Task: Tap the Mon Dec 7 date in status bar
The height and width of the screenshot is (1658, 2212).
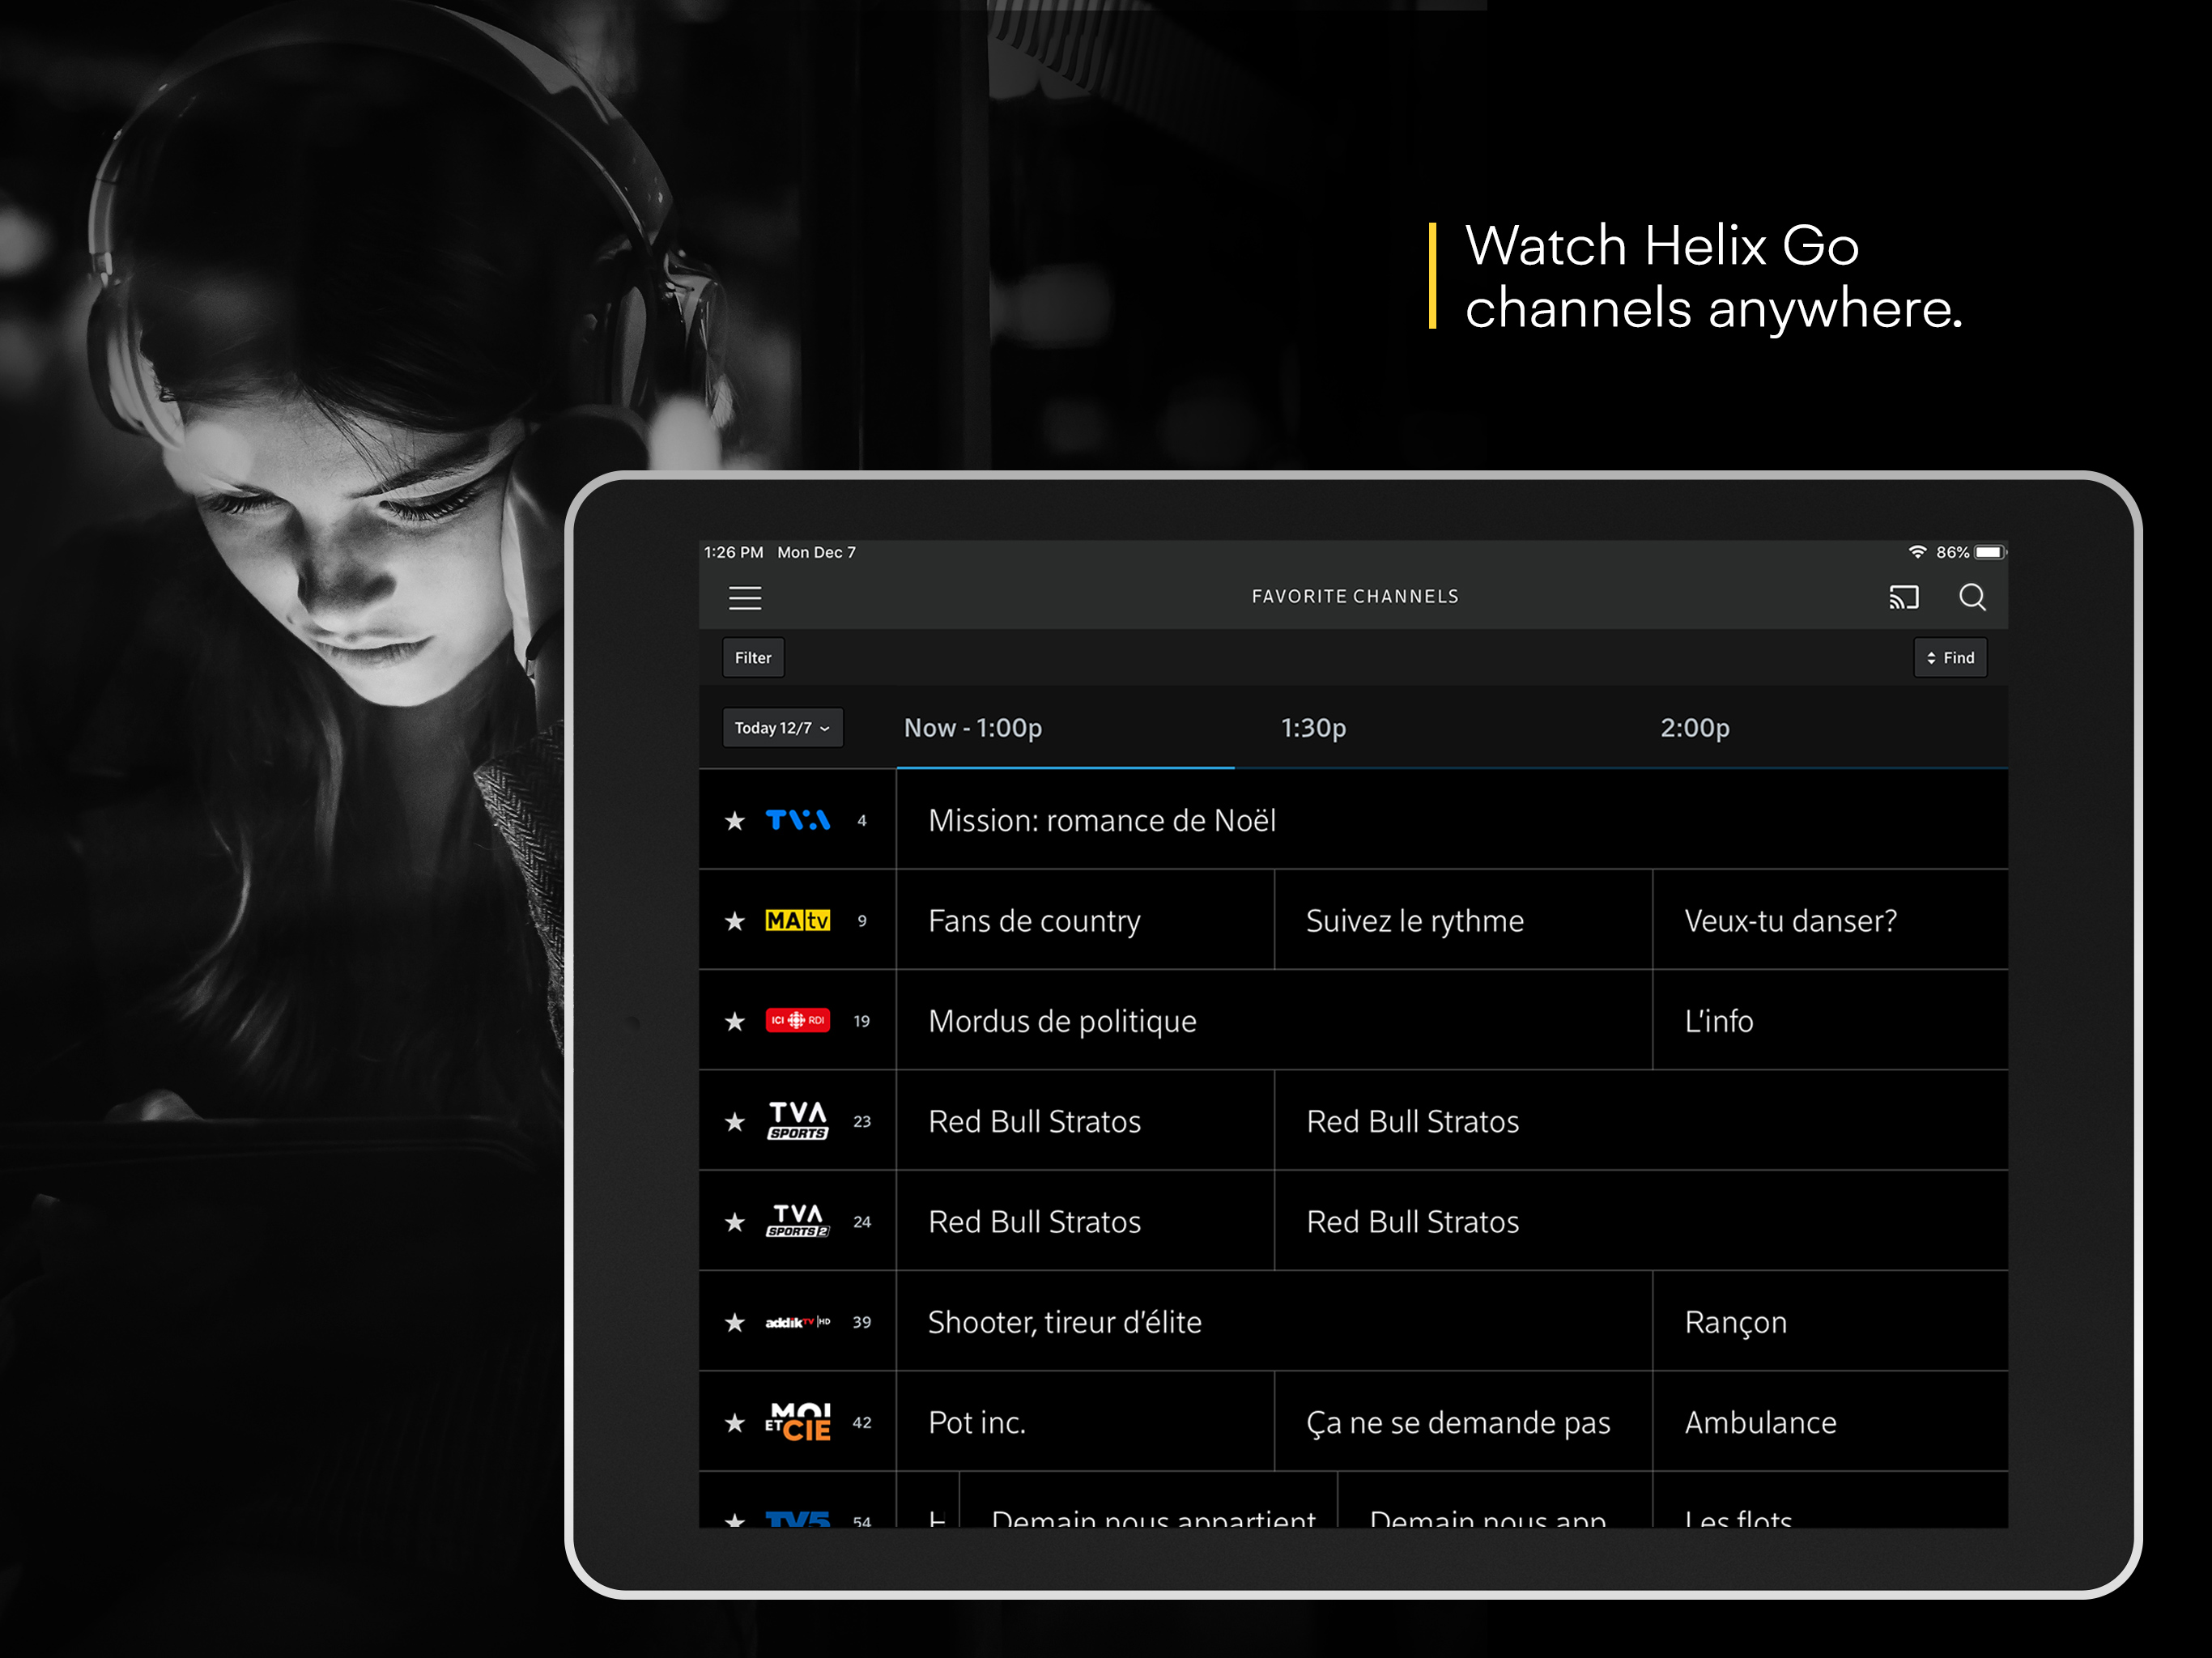Action: pyautogui.click(x=816, y=552)
